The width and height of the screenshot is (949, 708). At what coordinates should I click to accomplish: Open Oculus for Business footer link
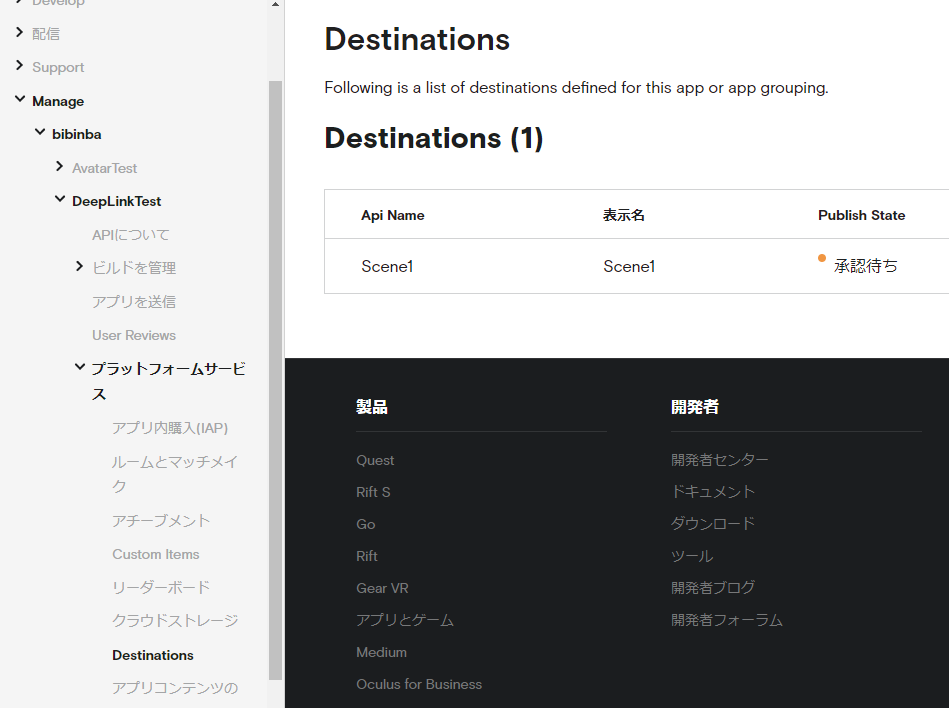tap(419, 684)
